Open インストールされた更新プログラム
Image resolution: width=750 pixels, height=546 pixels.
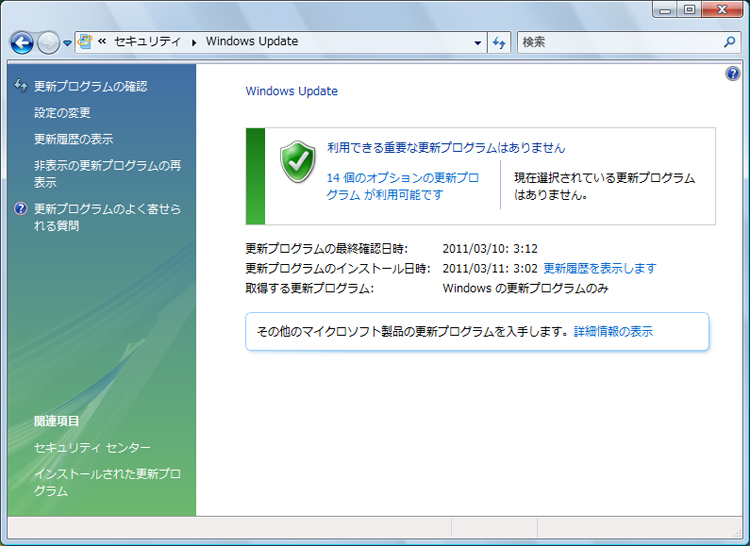pyautogui.click(x=107, y=482)
